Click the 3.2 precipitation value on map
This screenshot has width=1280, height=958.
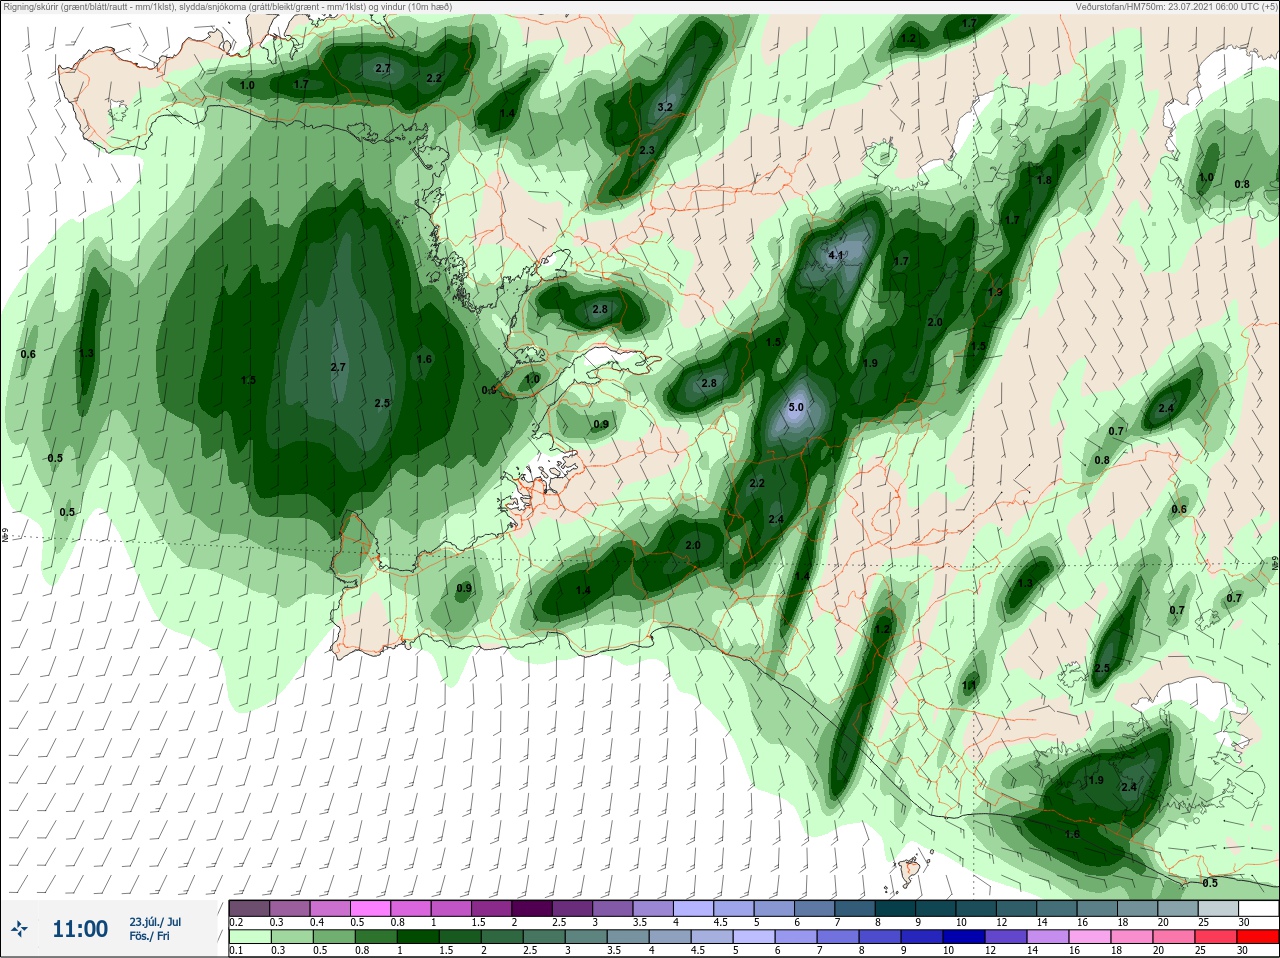[664, 107]
